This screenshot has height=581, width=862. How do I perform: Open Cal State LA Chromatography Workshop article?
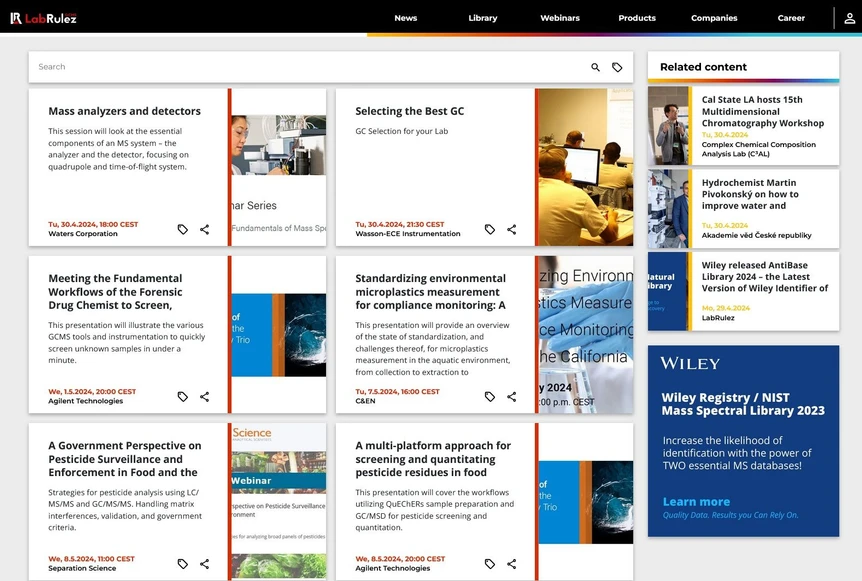[x=762, y=112]
